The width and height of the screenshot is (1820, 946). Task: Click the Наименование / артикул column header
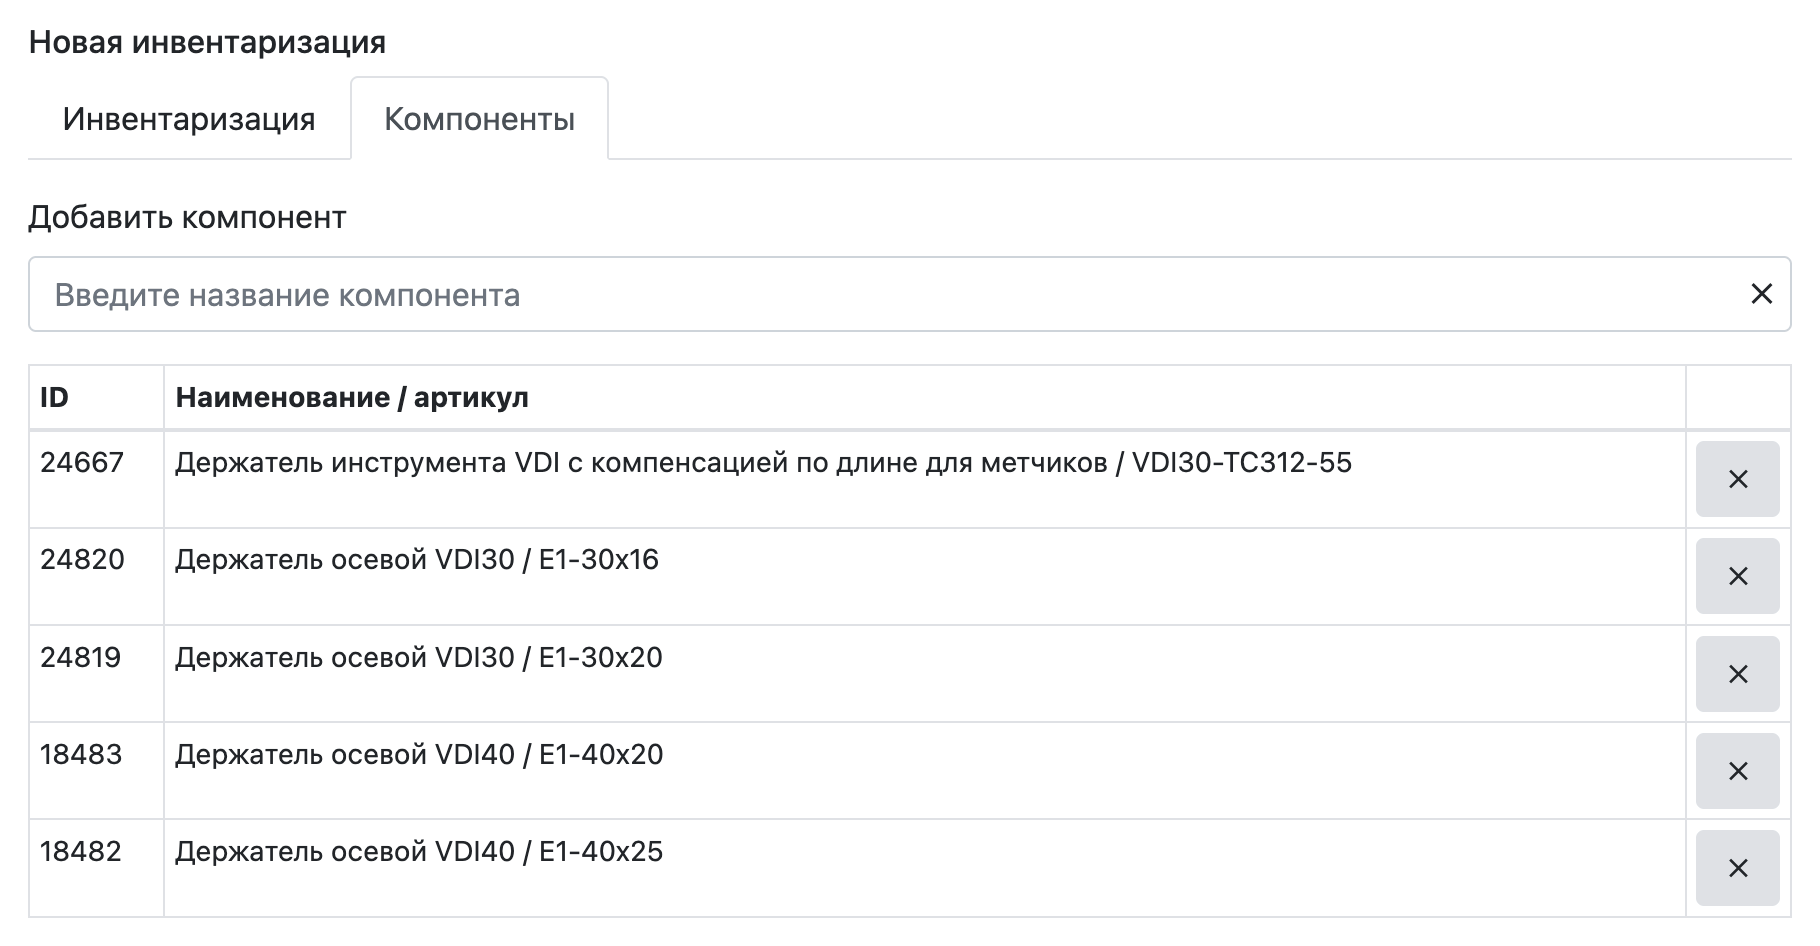352,398
